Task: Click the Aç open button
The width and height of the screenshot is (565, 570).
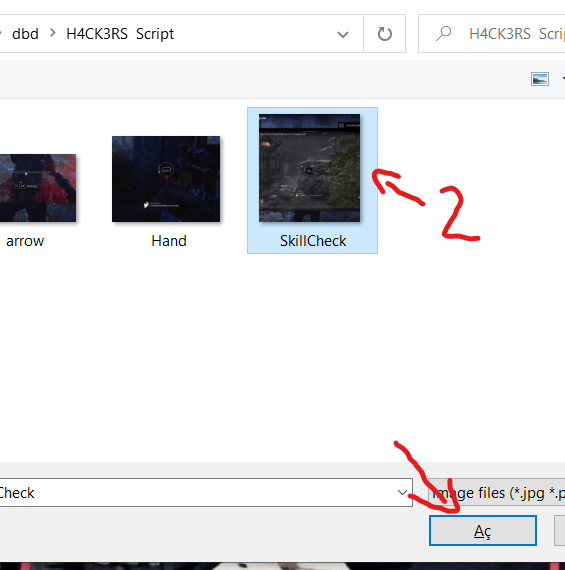Action: 482,530
